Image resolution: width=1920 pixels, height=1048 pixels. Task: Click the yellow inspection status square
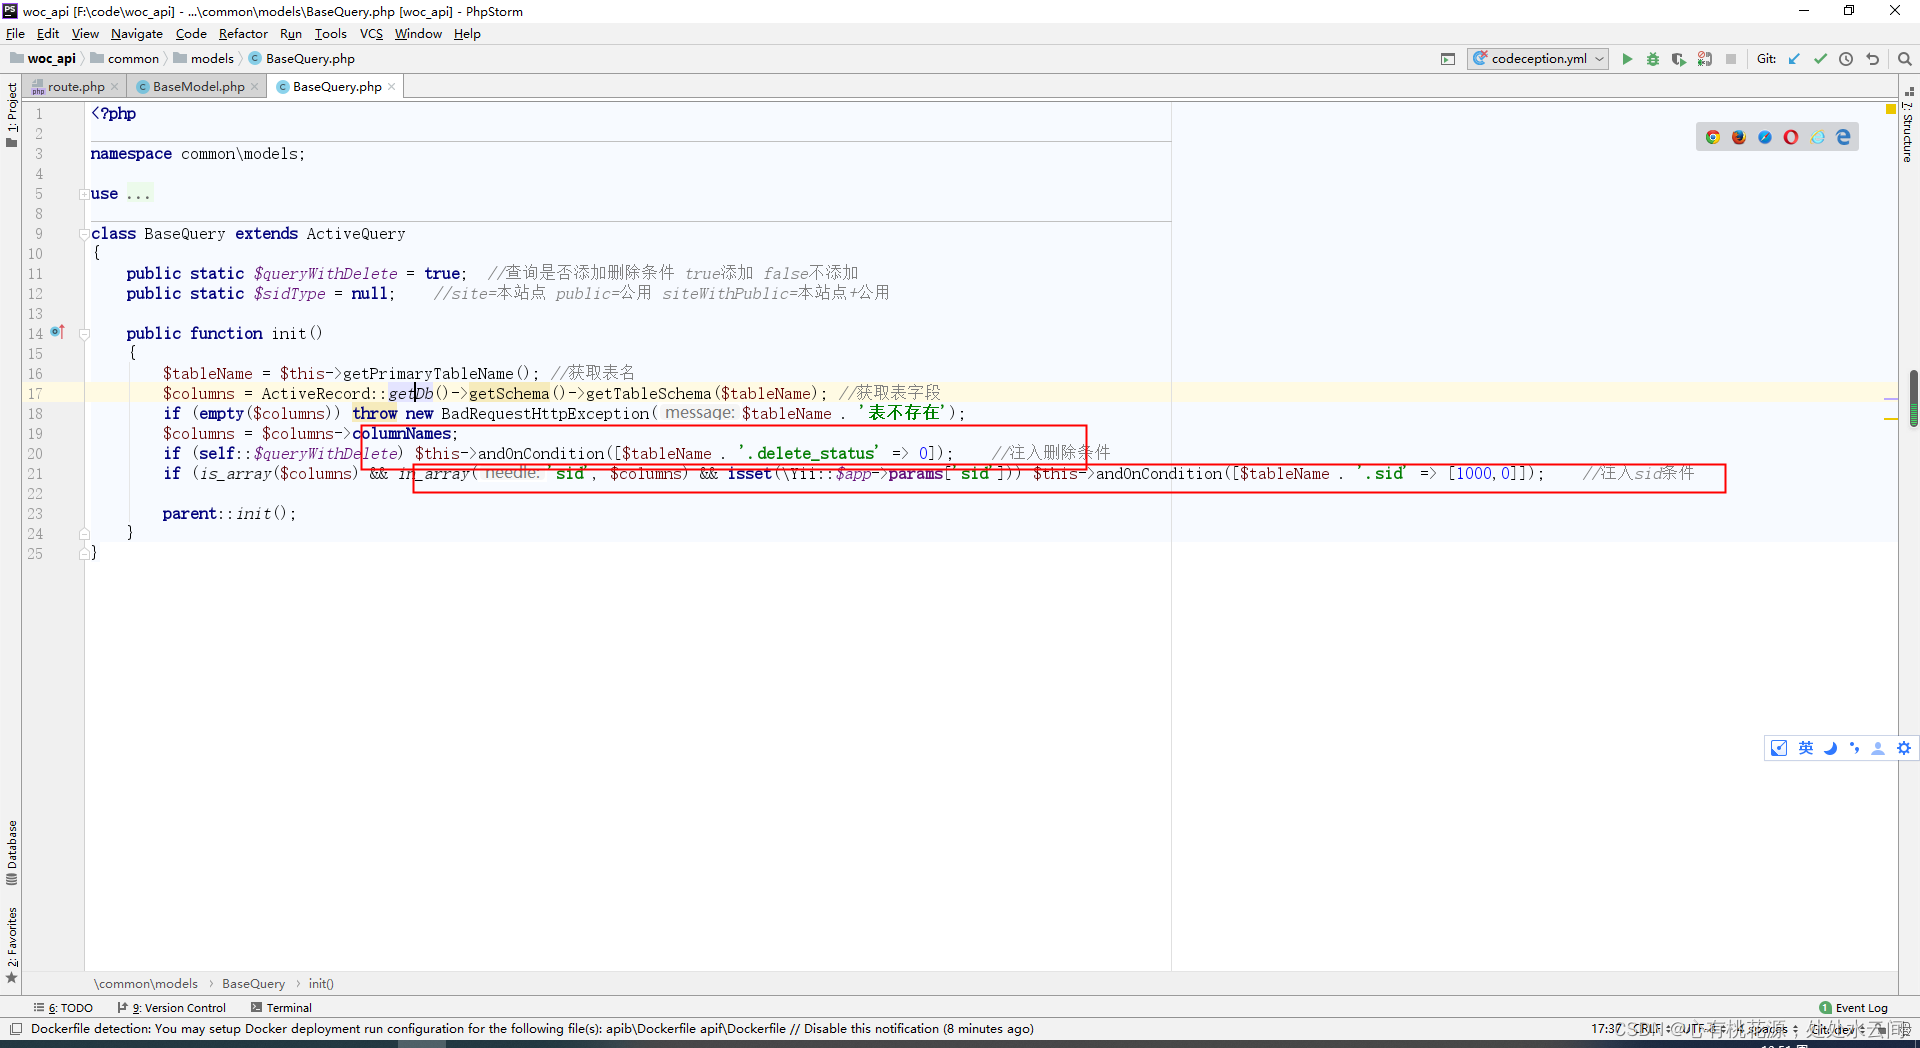click(x=1890, y=108)
